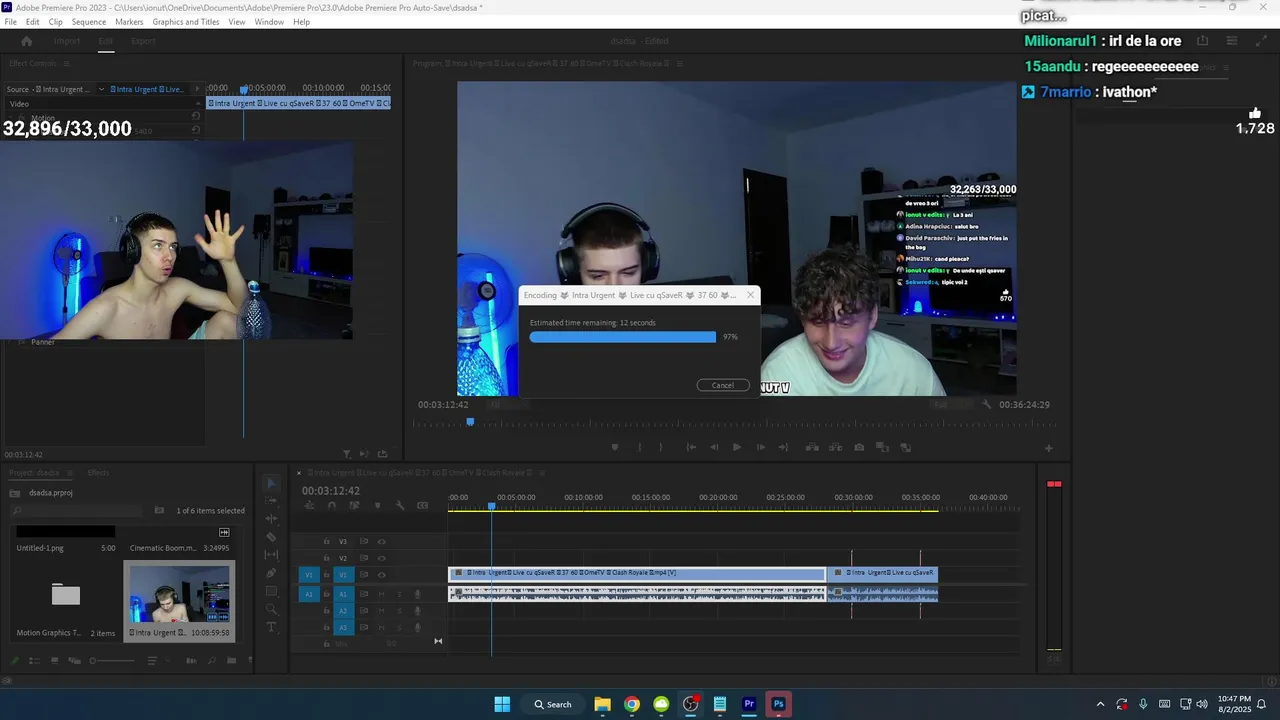Open the Source clip dropdown
Screen dimensions: 1280x720
pyautogui.click(x=101, y=89)
